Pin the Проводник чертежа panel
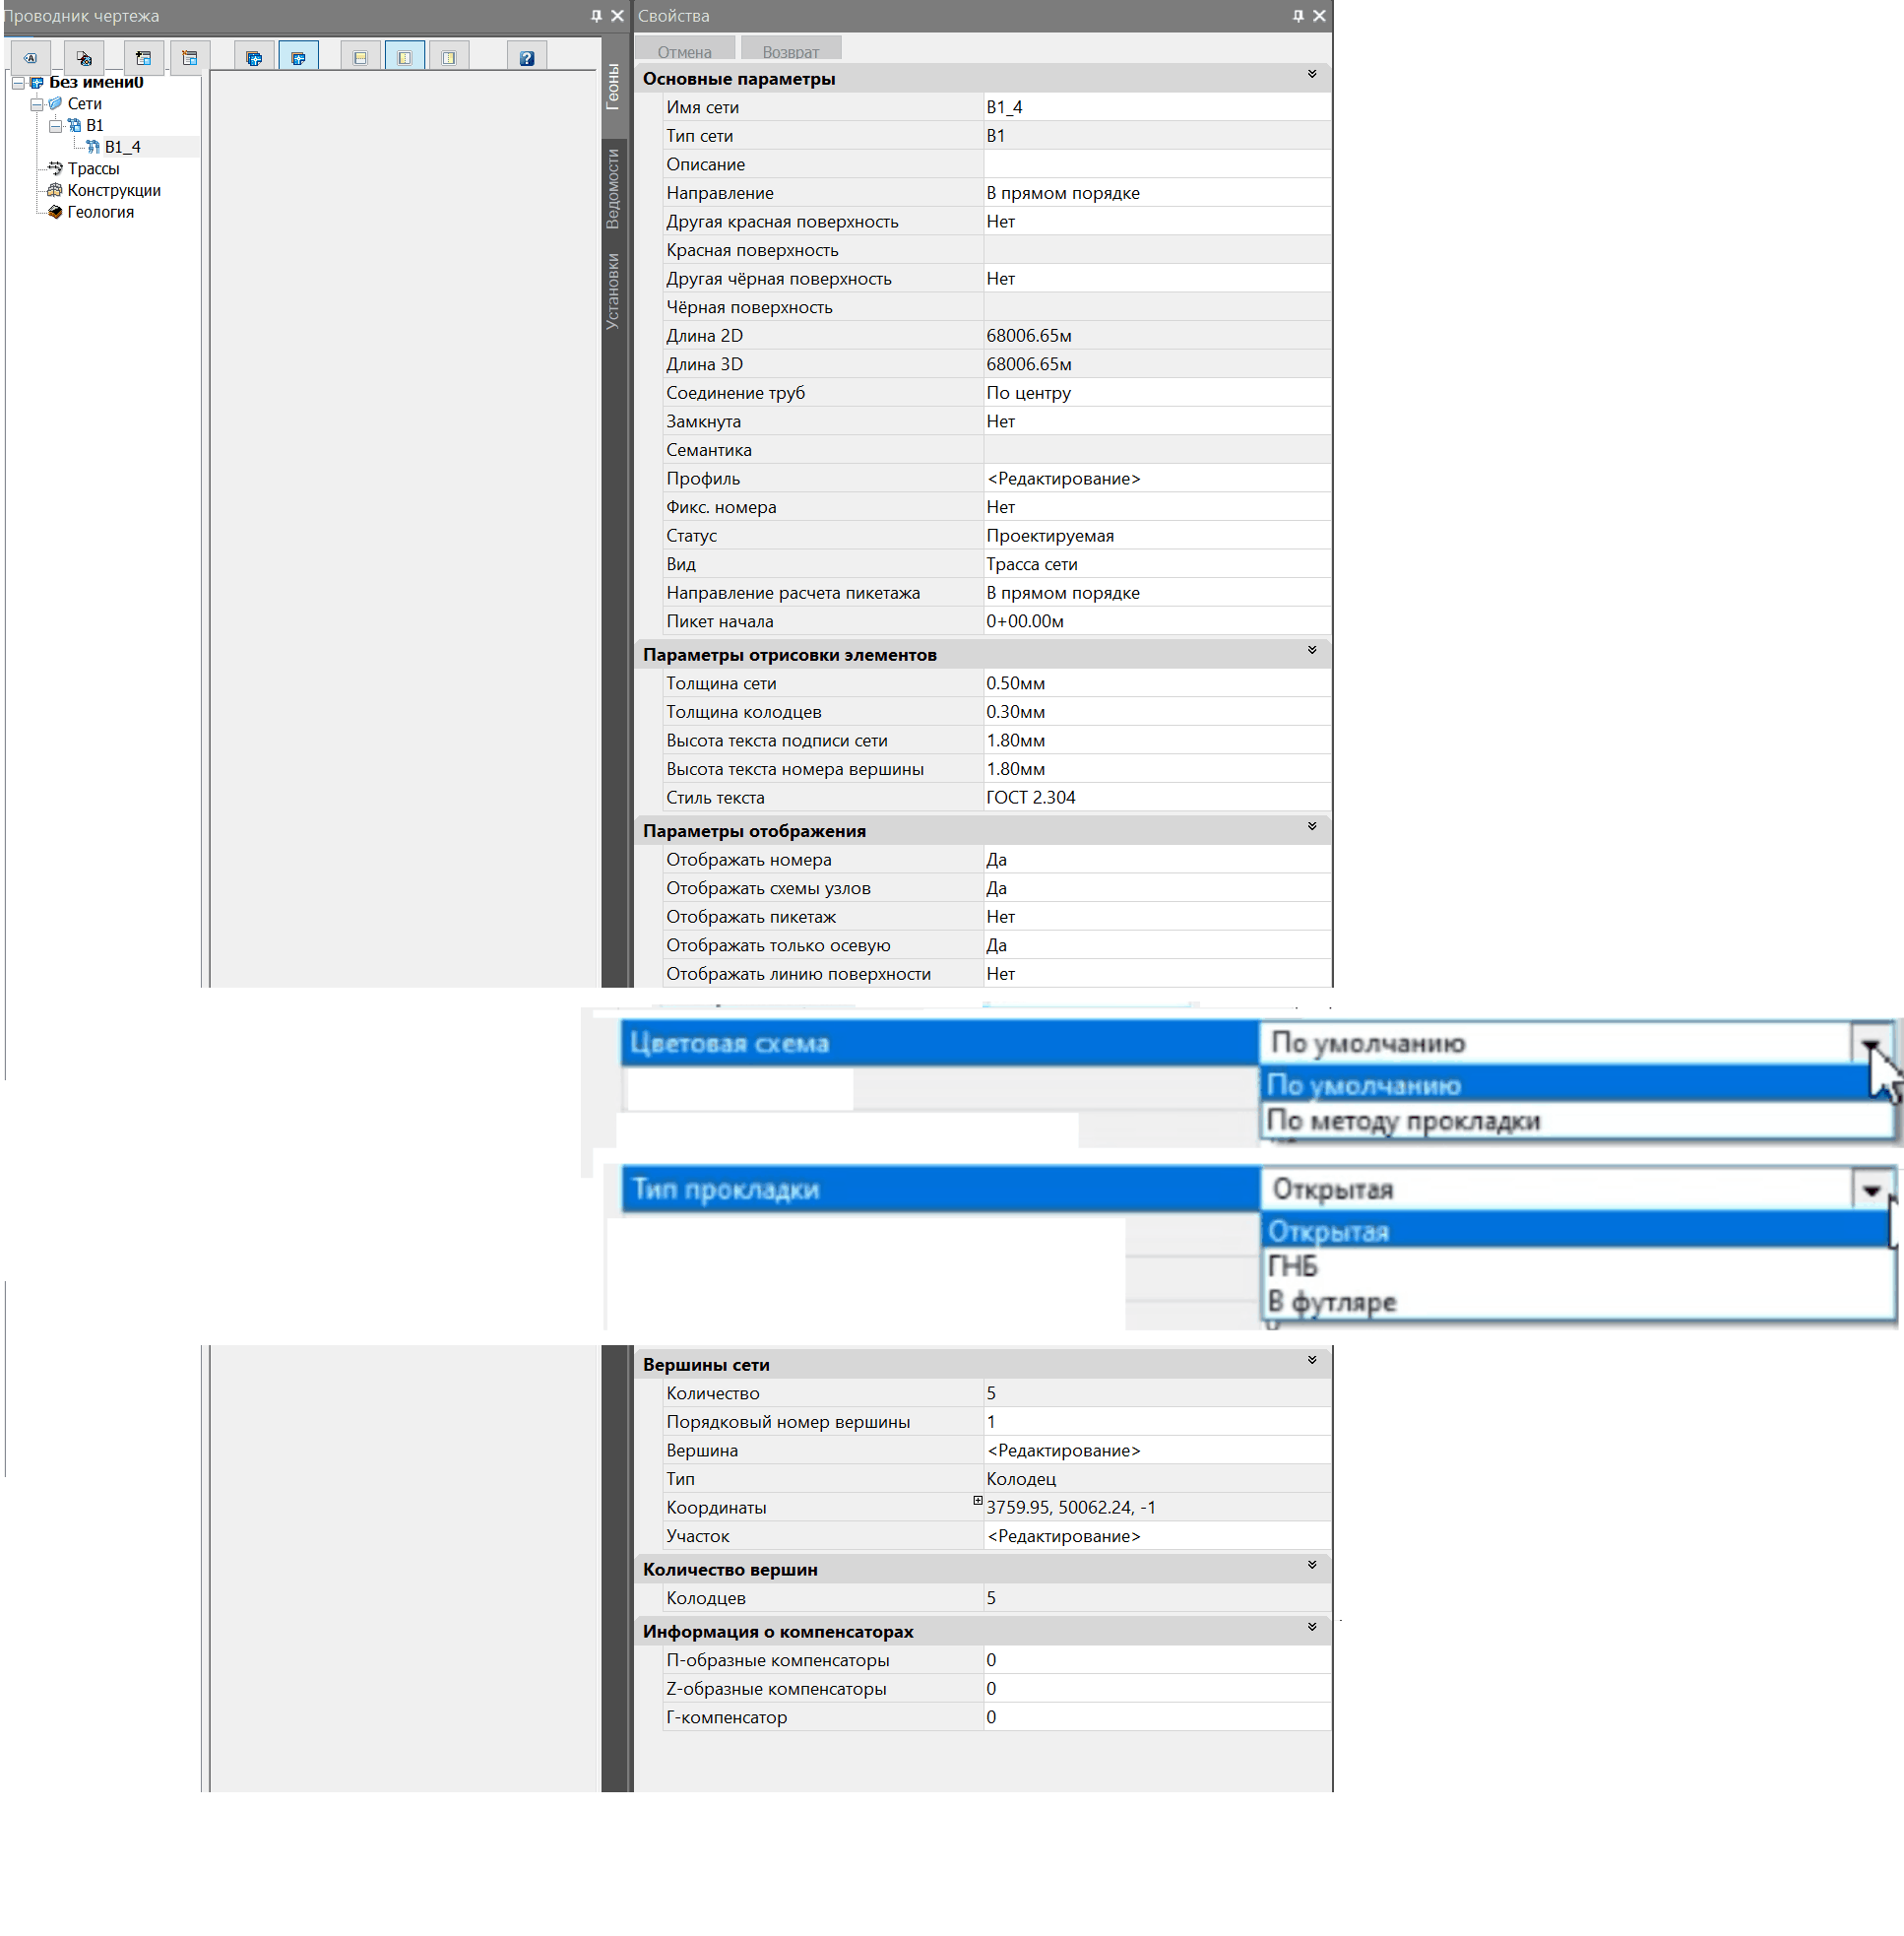The image size is (1904, 1936). click(x=596, y=16)
